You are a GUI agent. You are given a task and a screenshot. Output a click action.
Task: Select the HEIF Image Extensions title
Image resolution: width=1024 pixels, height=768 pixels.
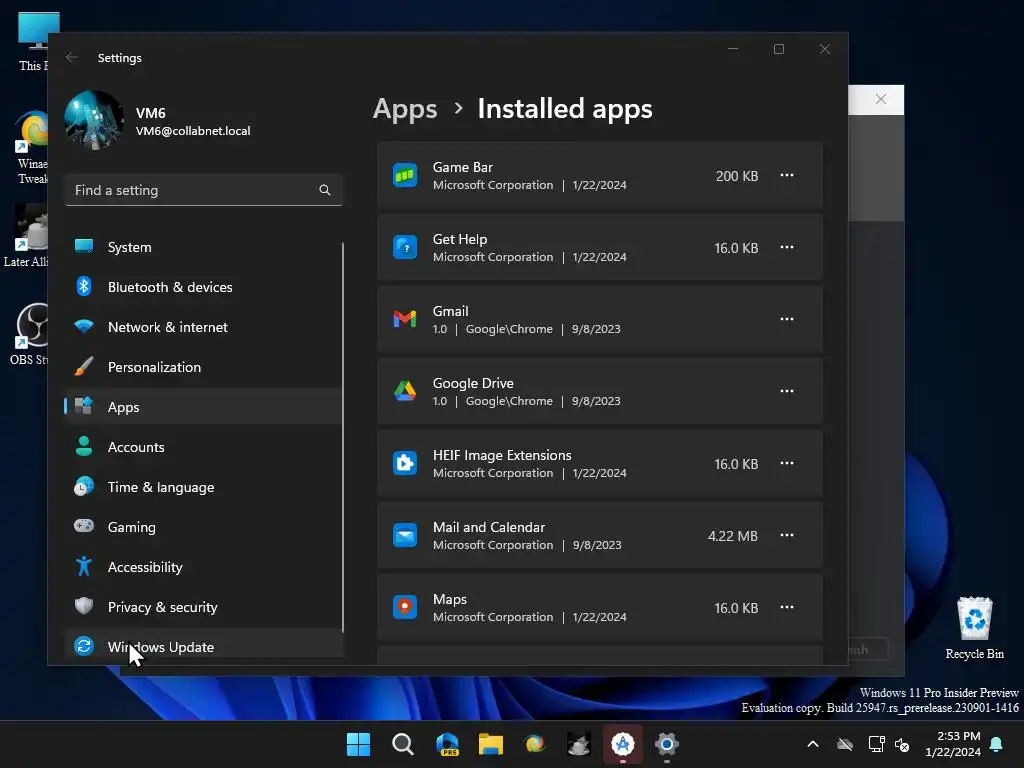tap(502, 455)
